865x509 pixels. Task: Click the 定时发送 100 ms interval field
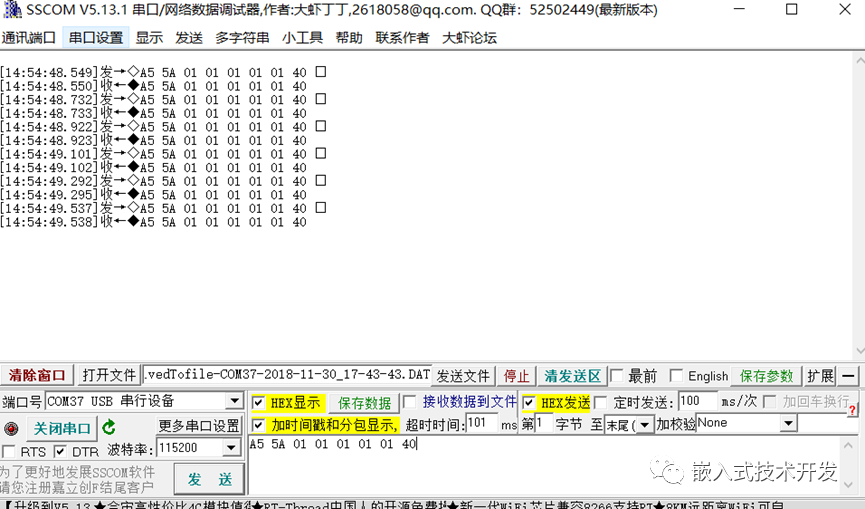pos(698,401)
